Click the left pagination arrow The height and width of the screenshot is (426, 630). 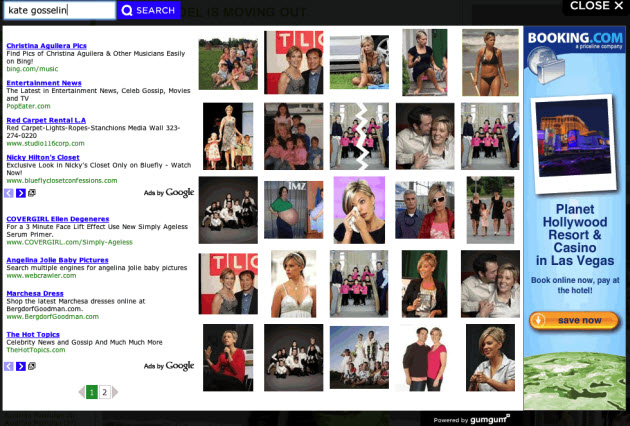(82, 392)
